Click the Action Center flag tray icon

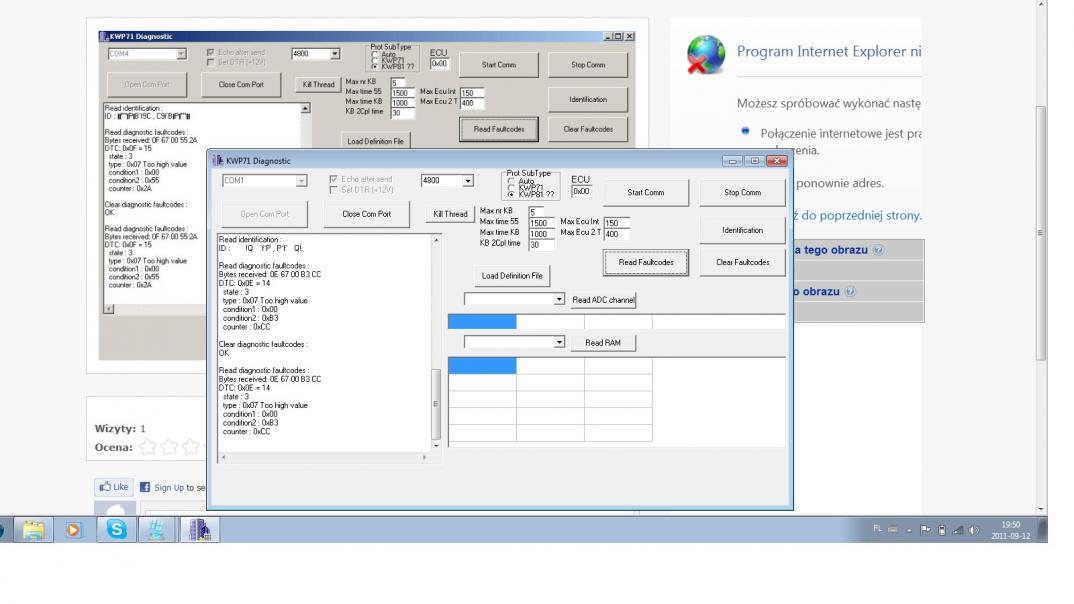point(925,529)
